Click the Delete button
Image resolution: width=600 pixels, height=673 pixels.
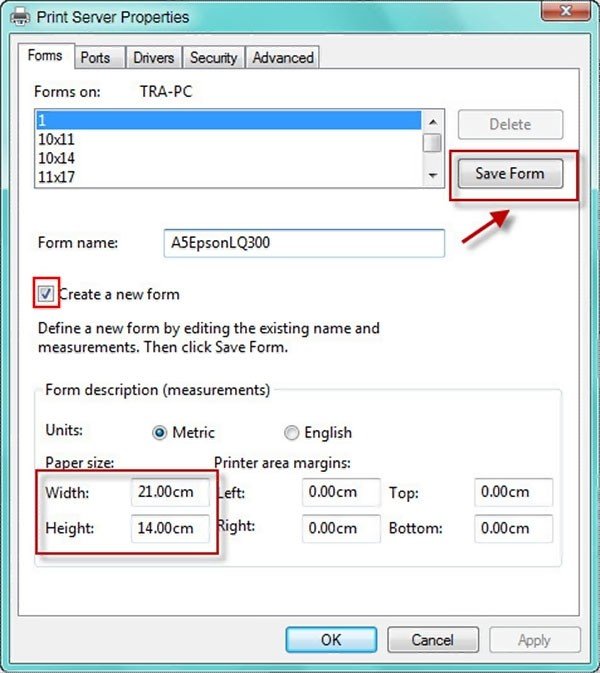tap(510, 124)
